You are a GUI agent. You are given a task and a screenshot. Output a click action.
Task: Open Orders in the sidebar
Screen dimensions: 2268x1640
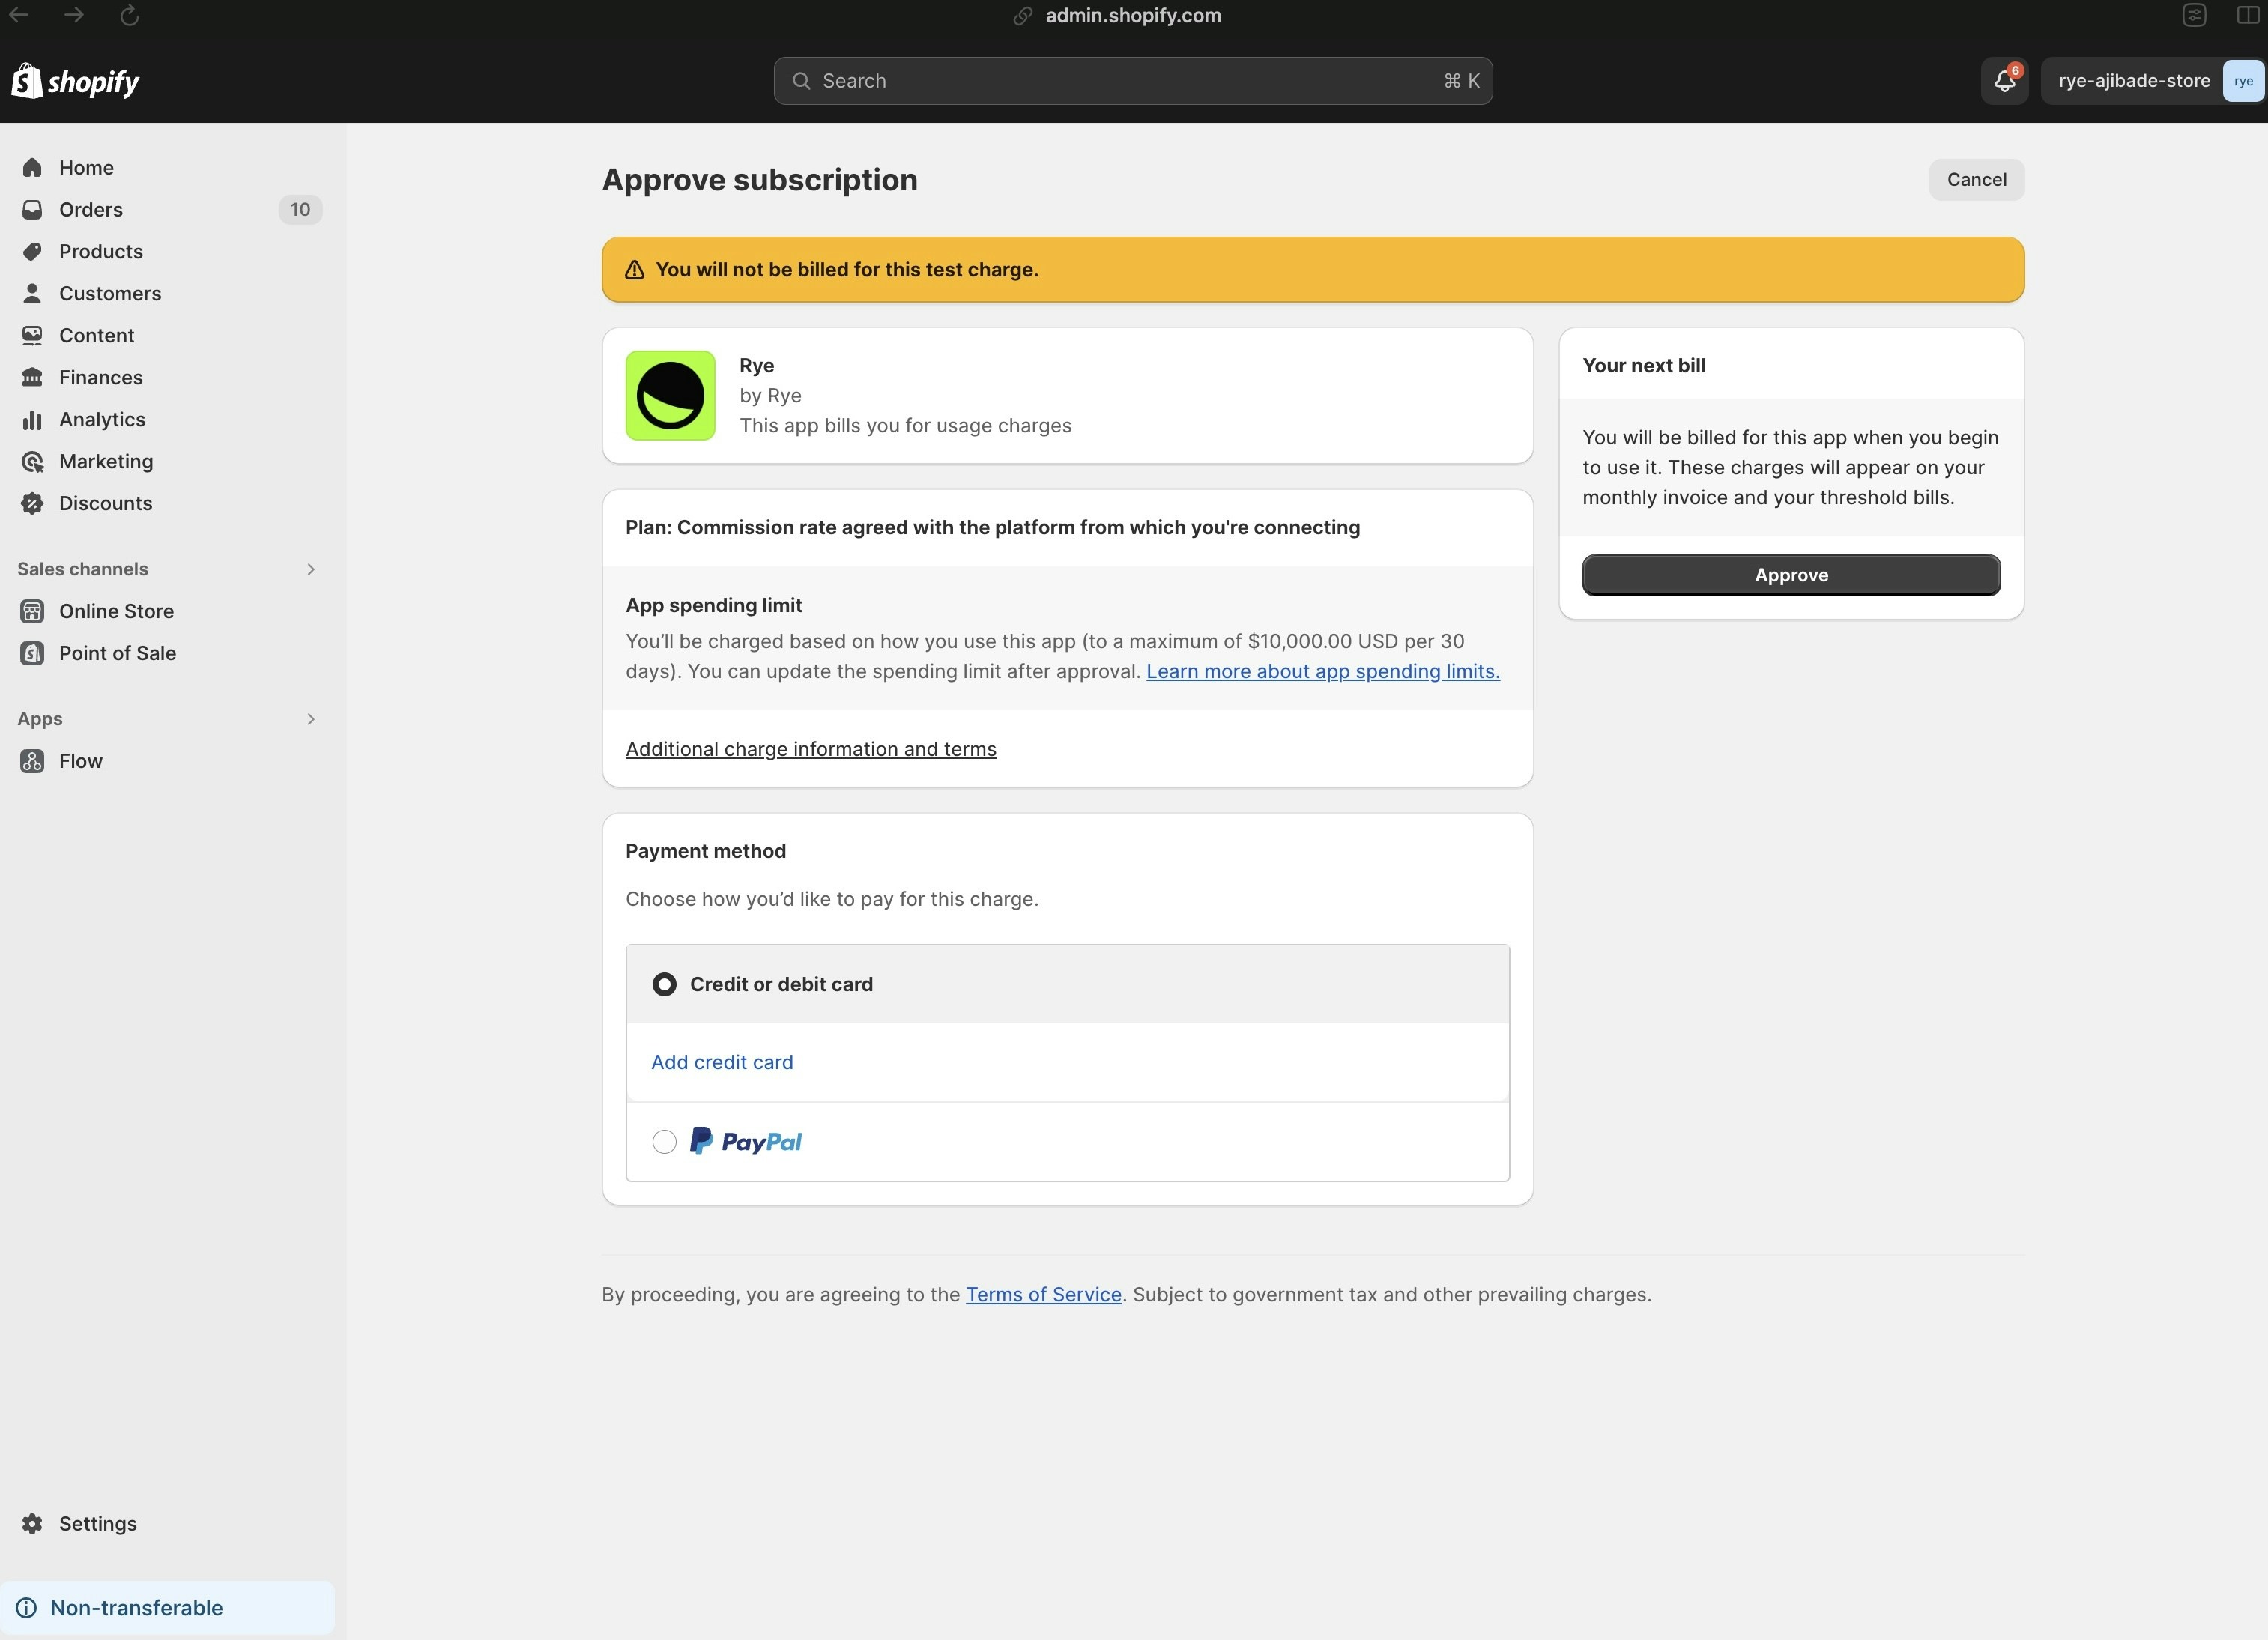(91, 209)
